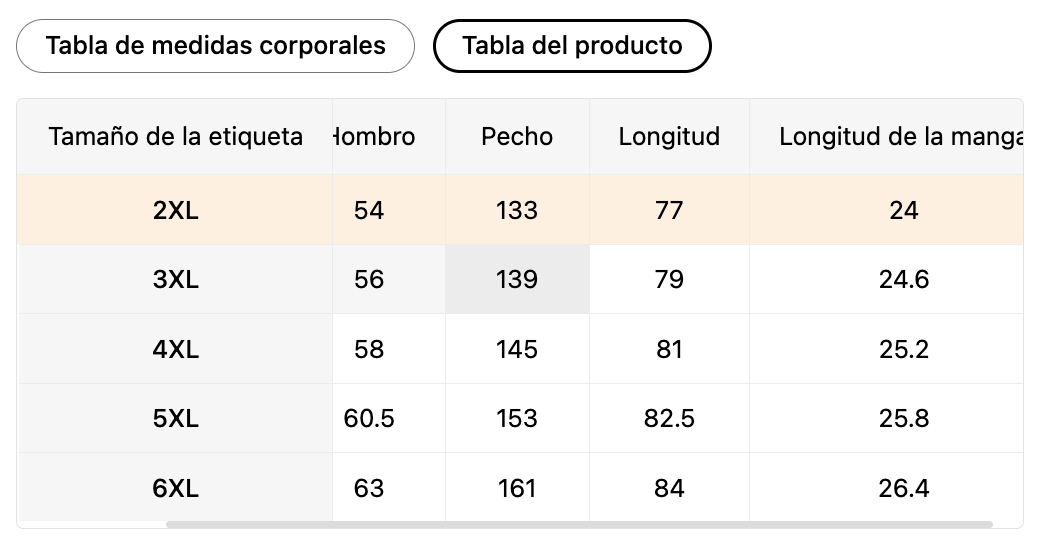Select the 3XL size row label
The width and height of the screenshot is (1058, 552).
coord(175,279)
